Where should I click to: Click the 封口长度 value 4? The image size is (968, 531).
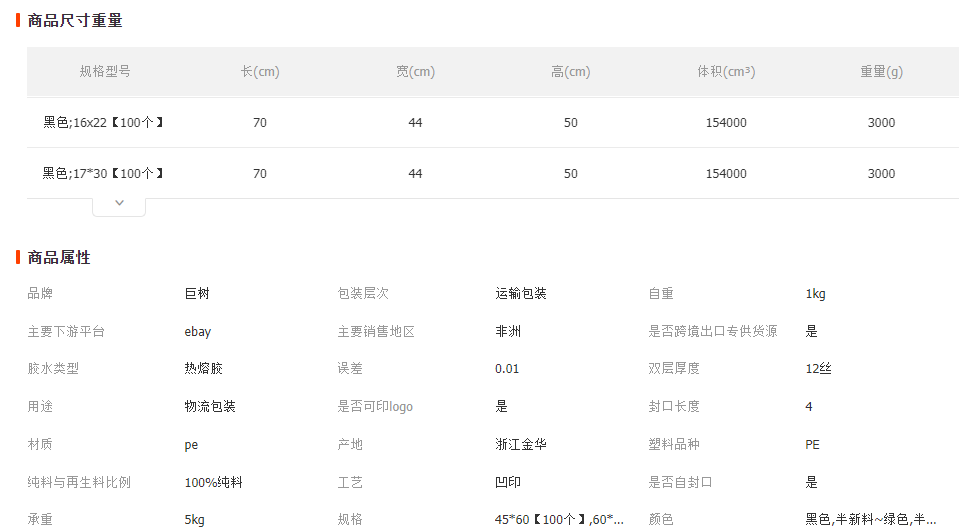coord(809,407)
